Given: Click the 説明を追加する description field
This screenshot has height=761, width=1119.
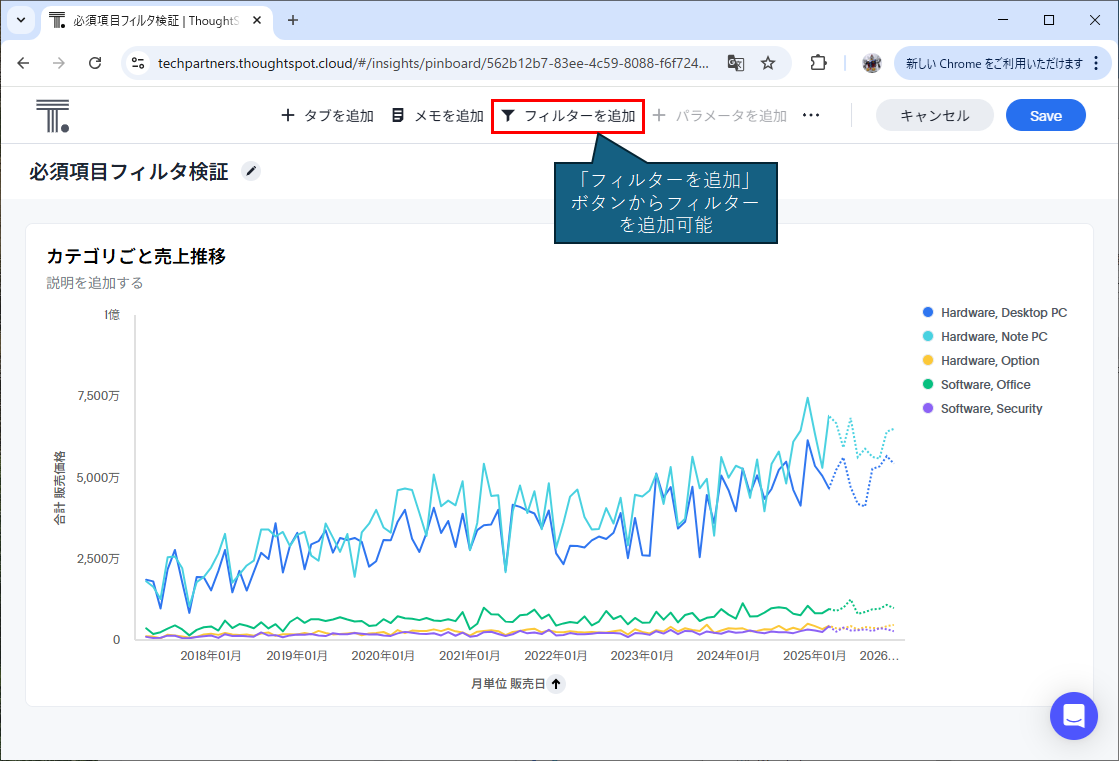Looking at the screenshot, I should coord(95,283).
